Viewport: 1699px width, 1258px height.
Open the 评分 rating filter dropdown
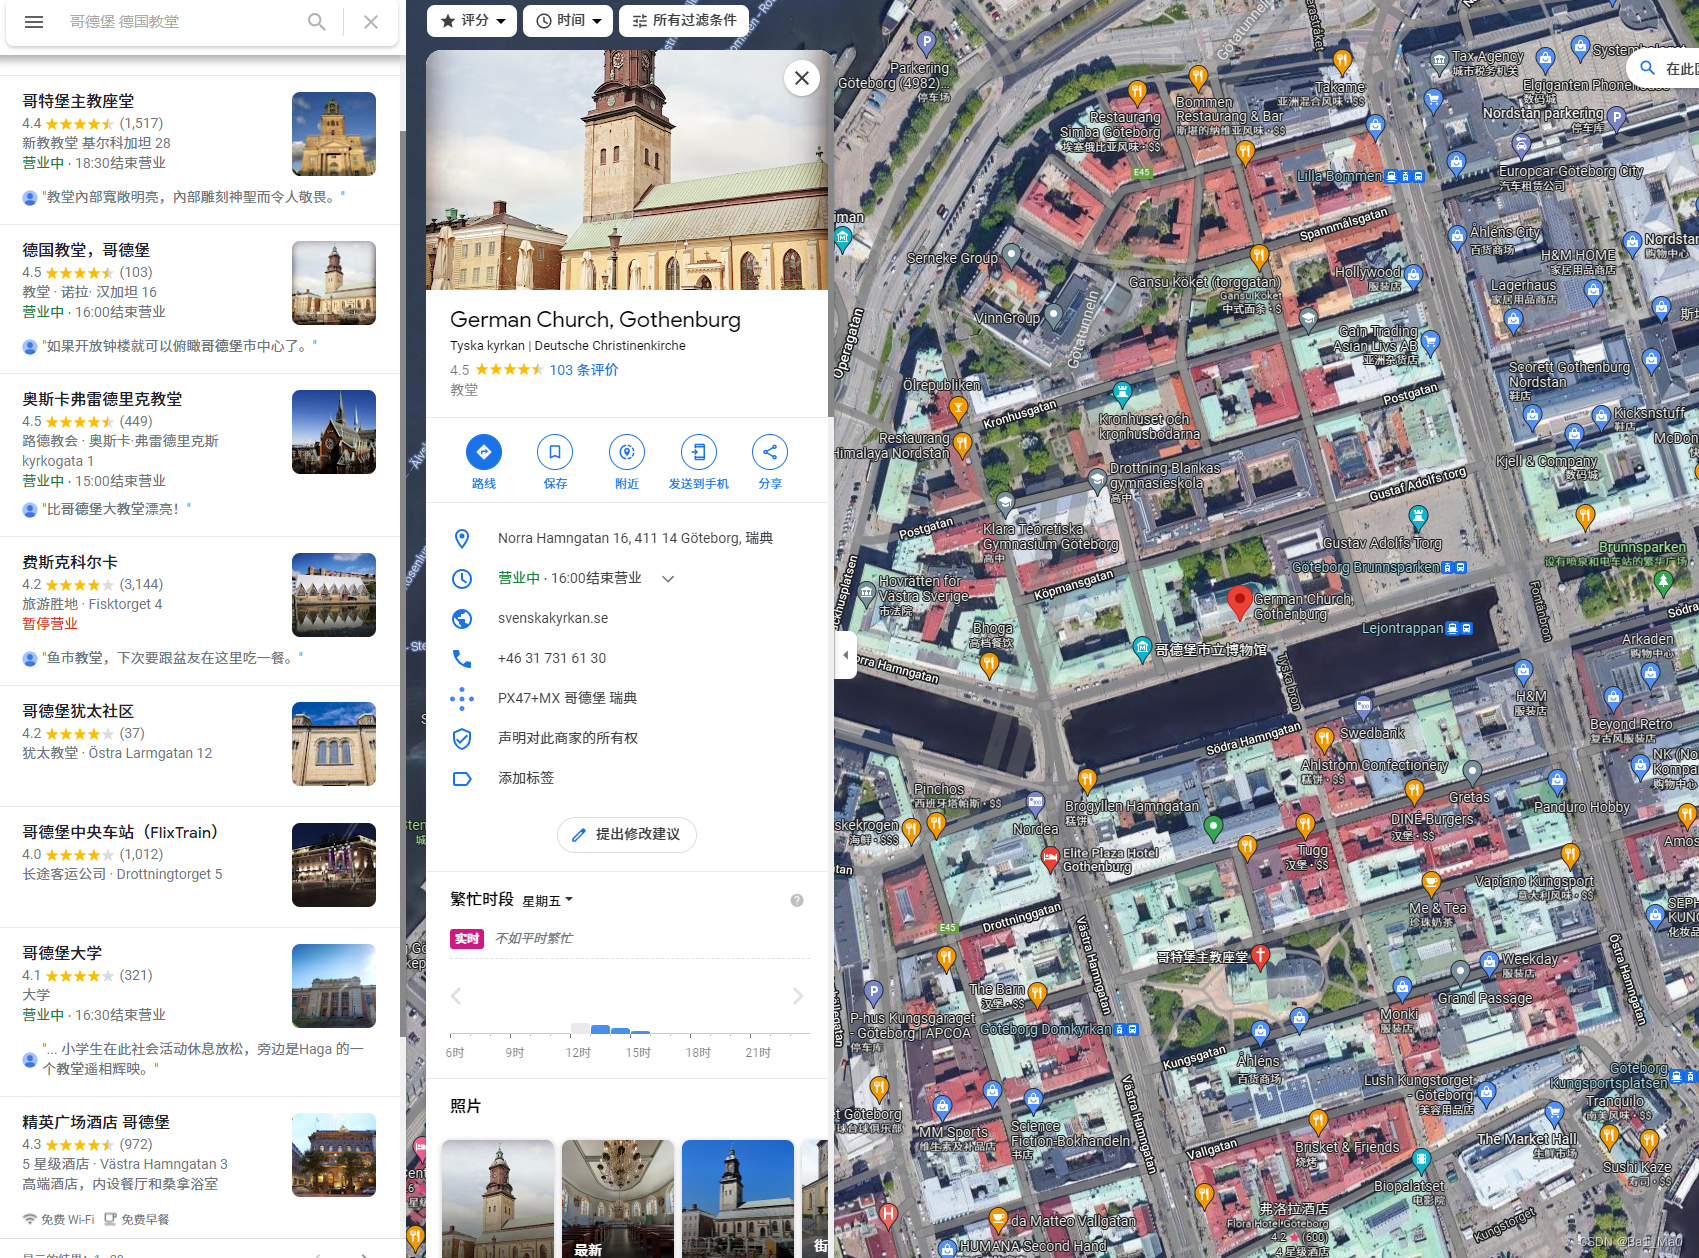472,20
